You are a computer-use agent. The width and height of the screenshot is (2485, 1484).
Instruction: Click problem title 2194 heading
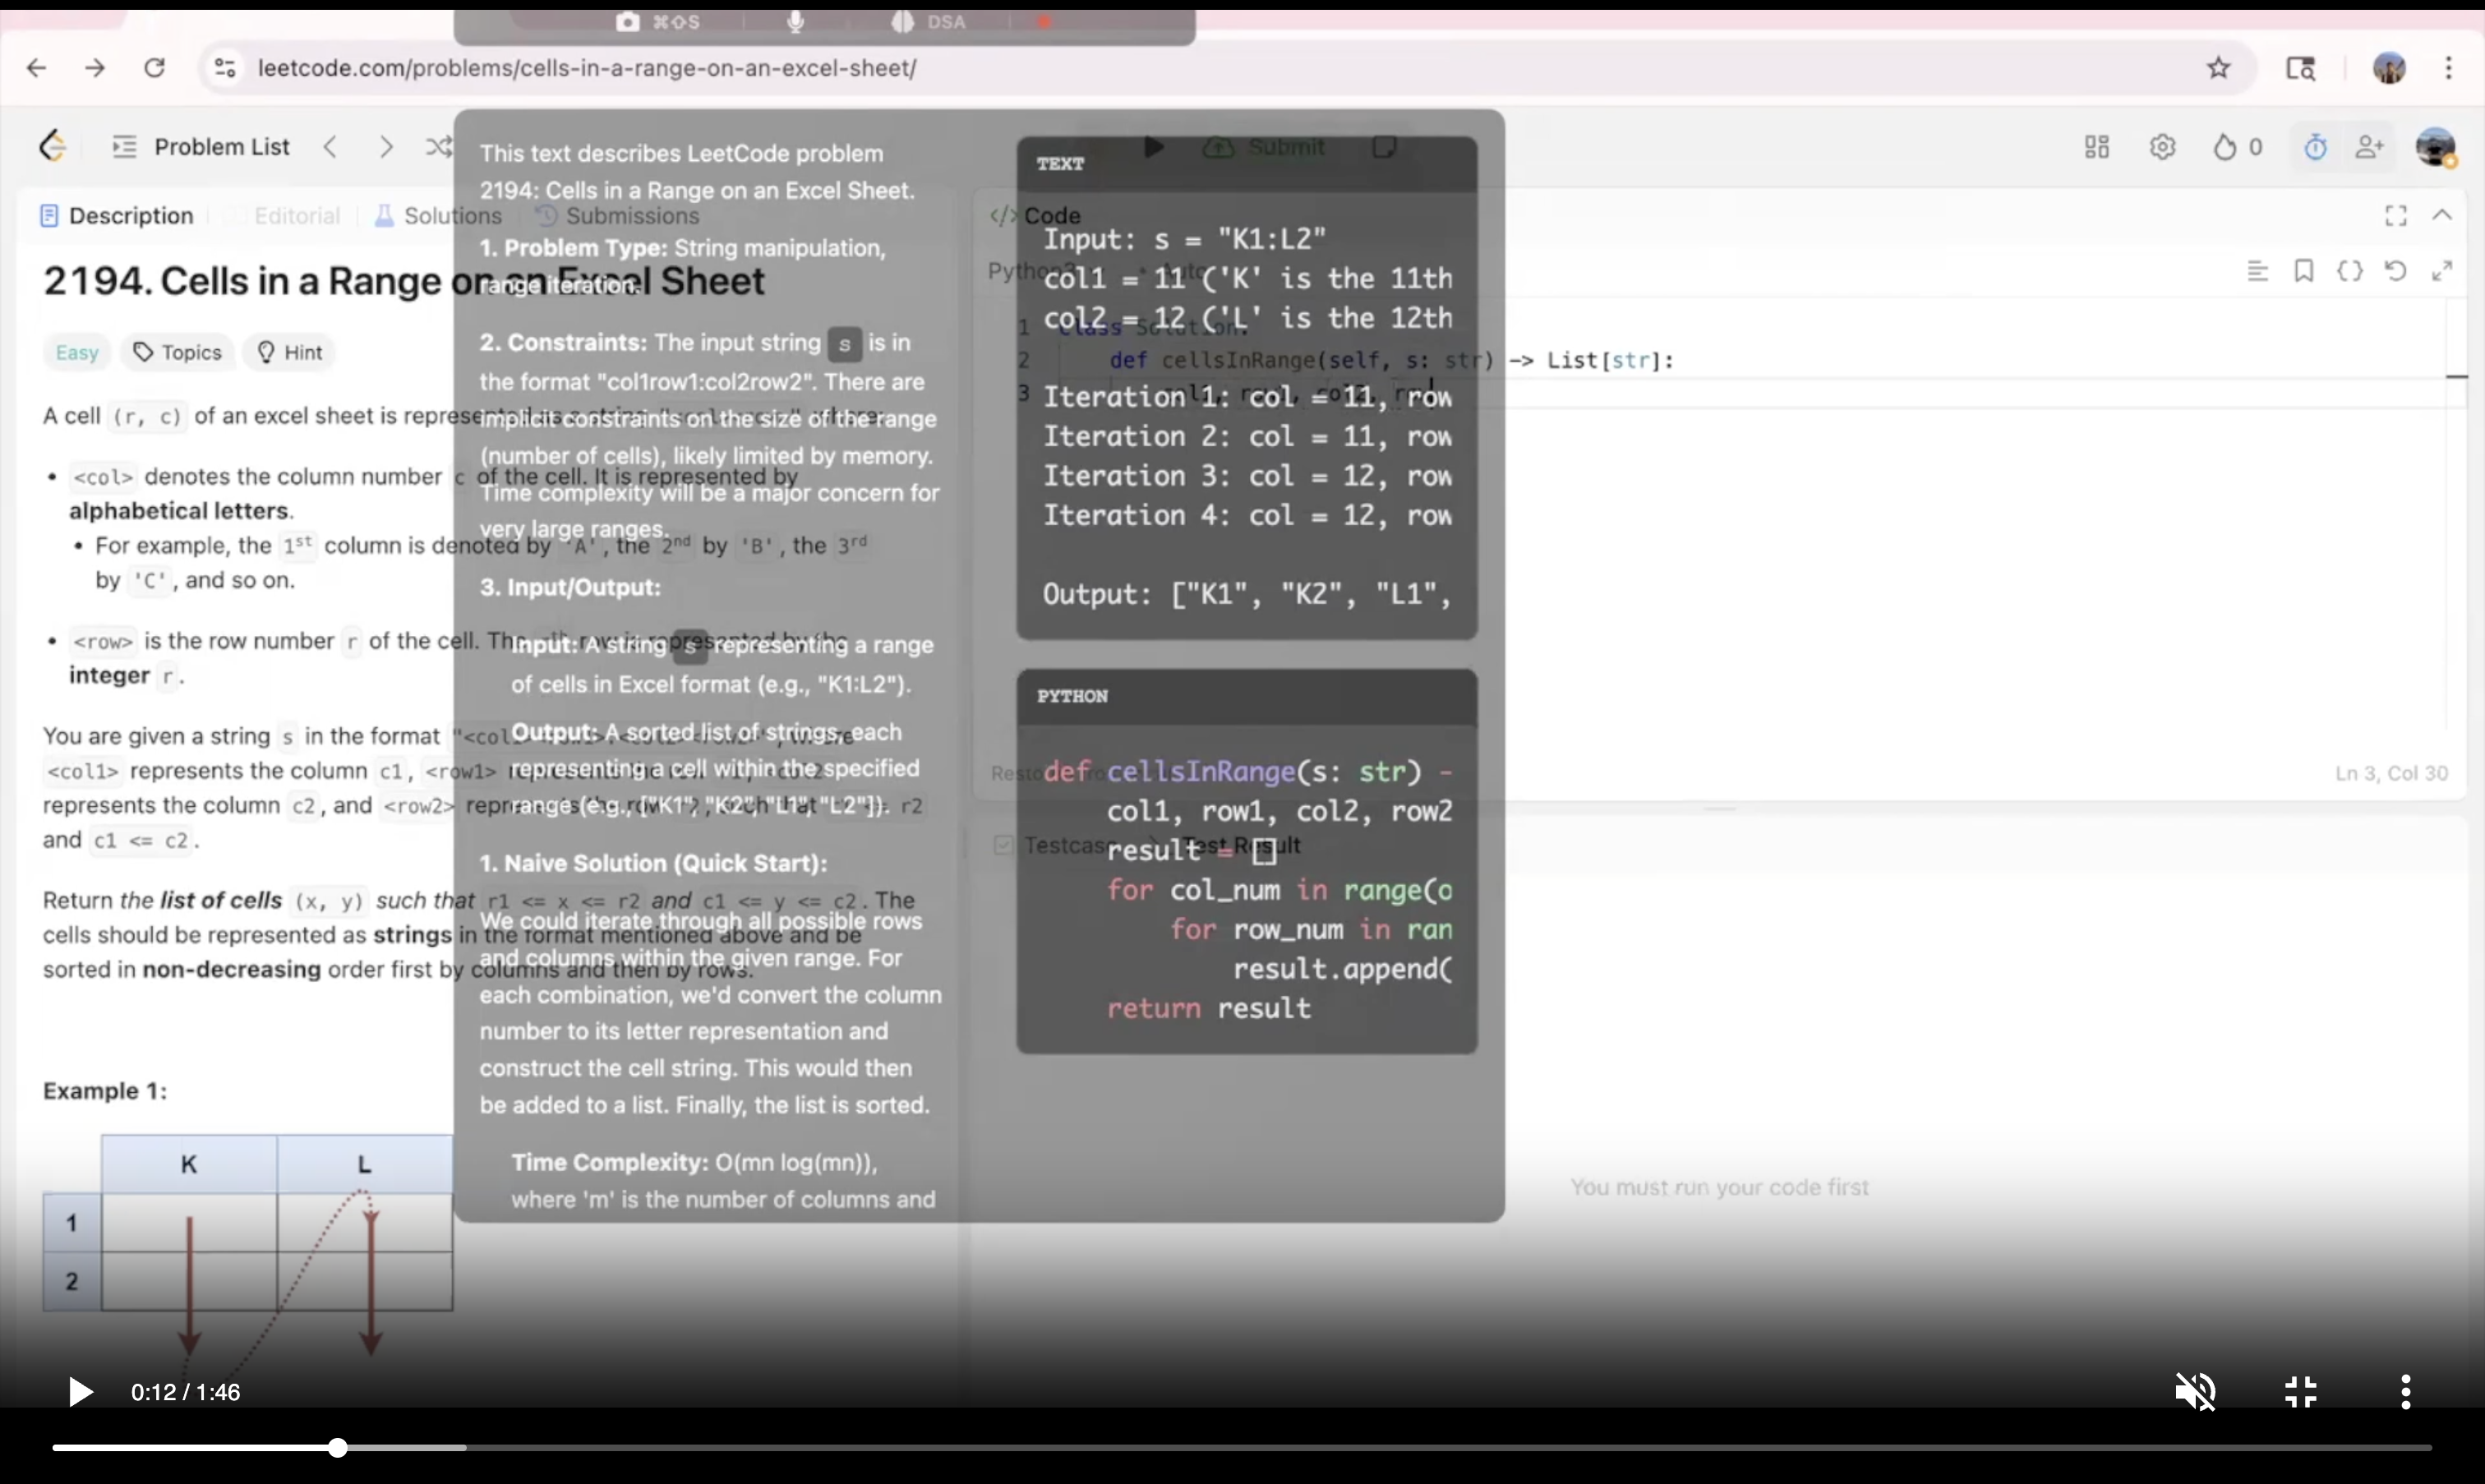coord(404,281)
